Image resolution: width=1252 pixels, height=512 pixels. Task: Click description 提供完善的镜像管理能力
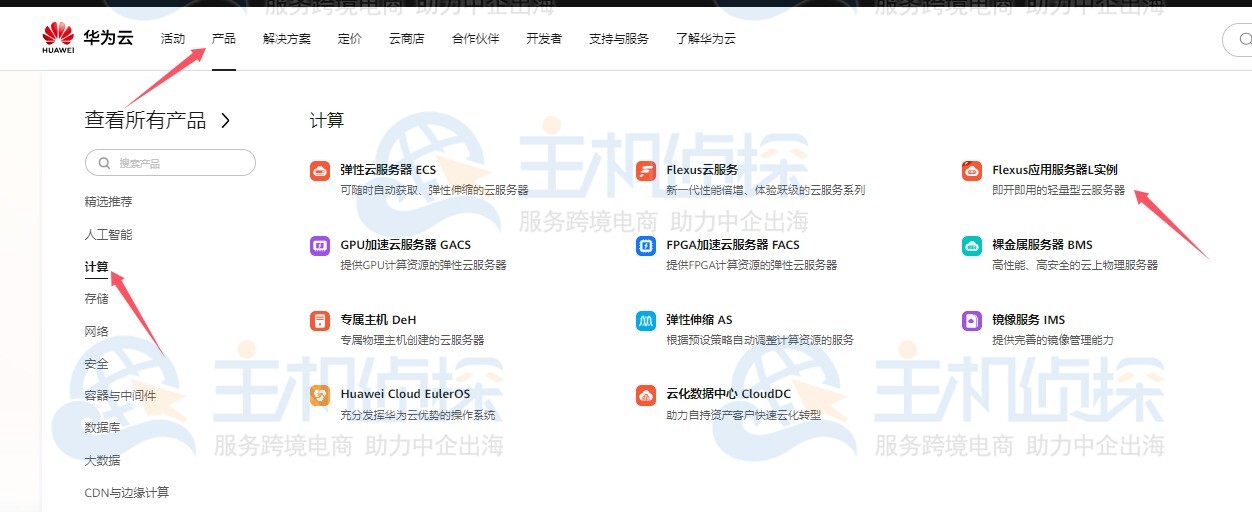(x=1052, y=340)
